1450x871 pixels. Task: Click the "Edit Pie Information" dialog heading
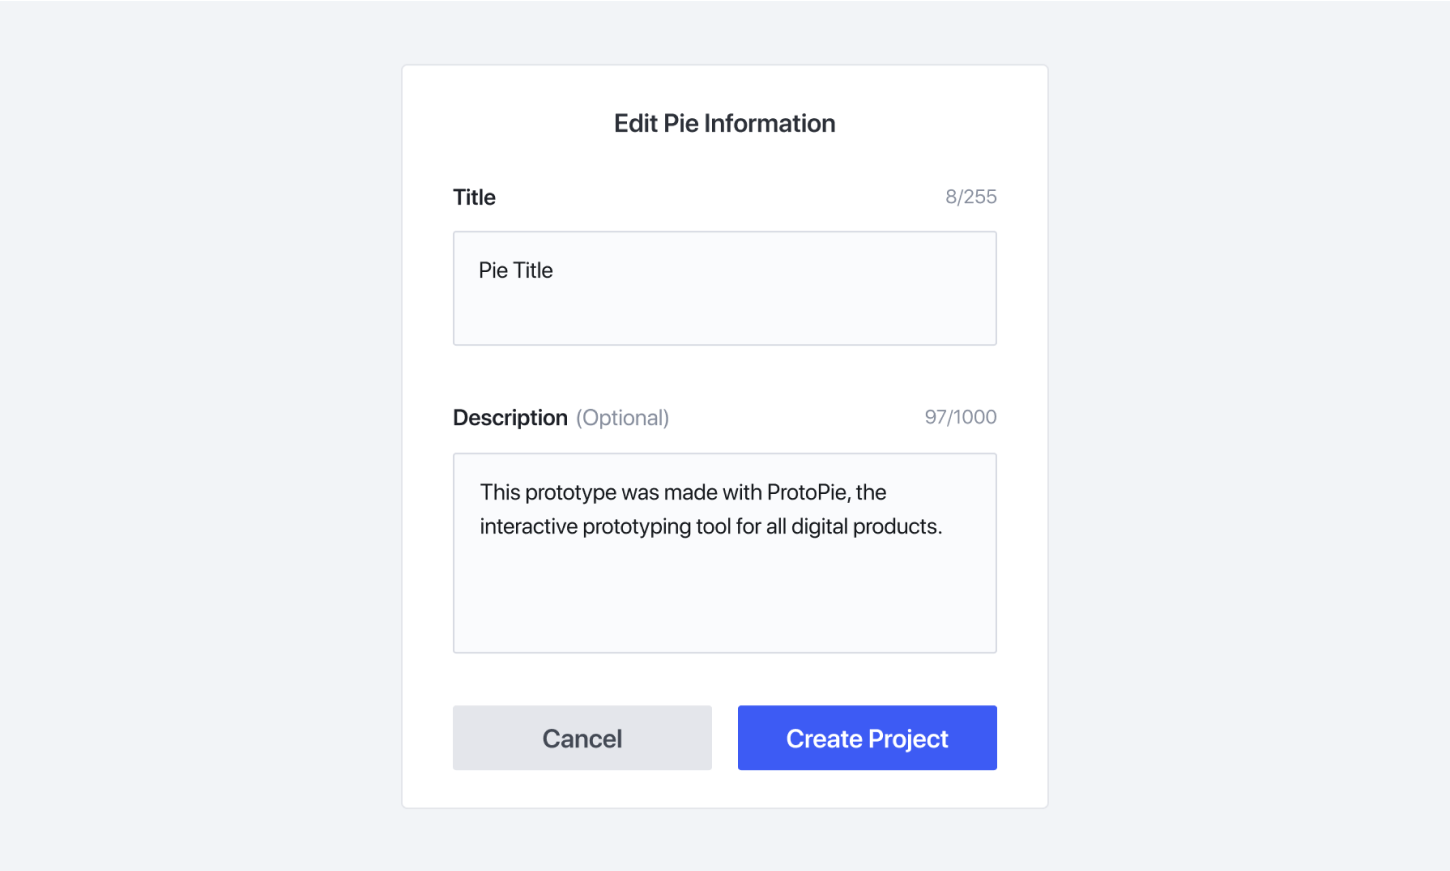725,123
